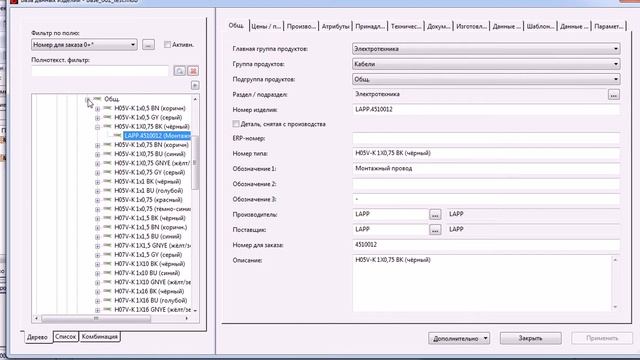
Task: Click the Описание text area
Action: pos(482,284)
